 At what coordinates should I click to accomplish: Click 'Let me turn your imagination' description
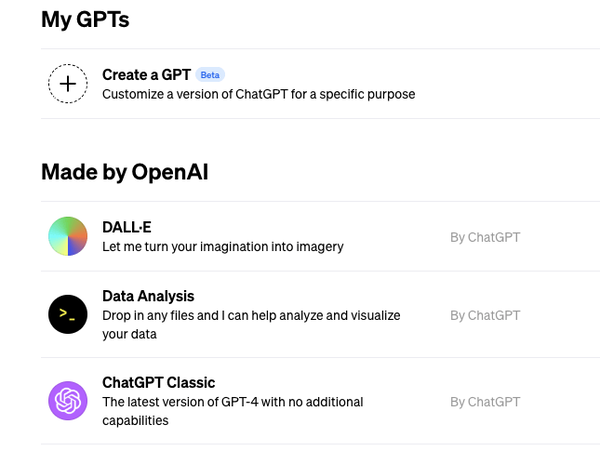(x=223, y=247)
